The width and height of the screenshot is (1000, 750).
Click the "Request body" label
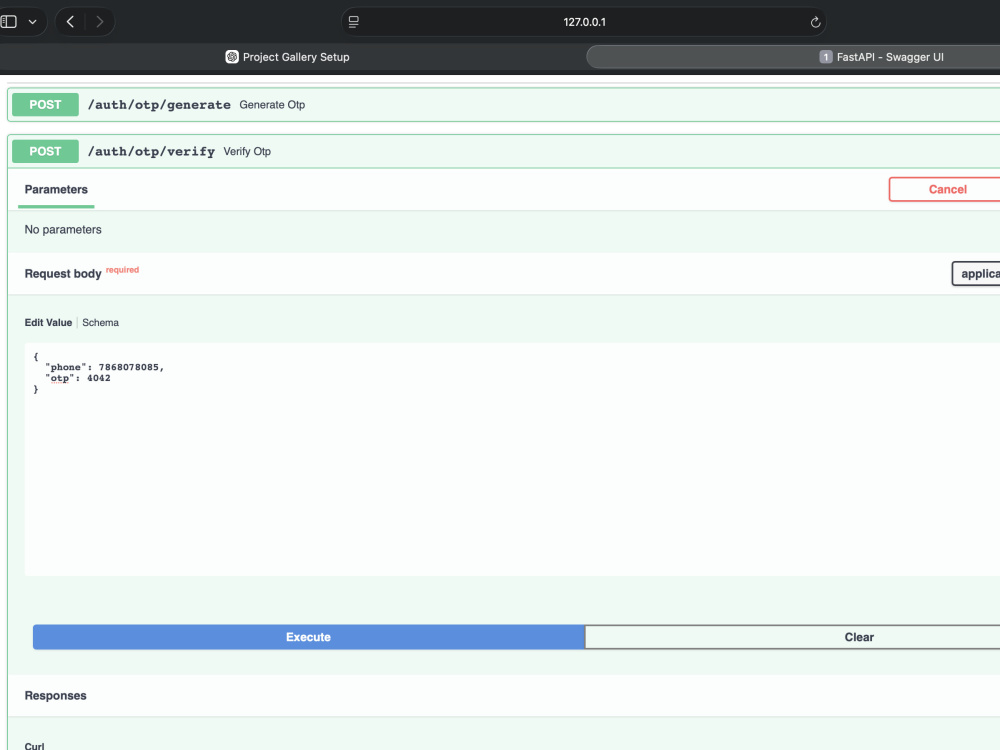pyautogui.click(x=63, y=274)
